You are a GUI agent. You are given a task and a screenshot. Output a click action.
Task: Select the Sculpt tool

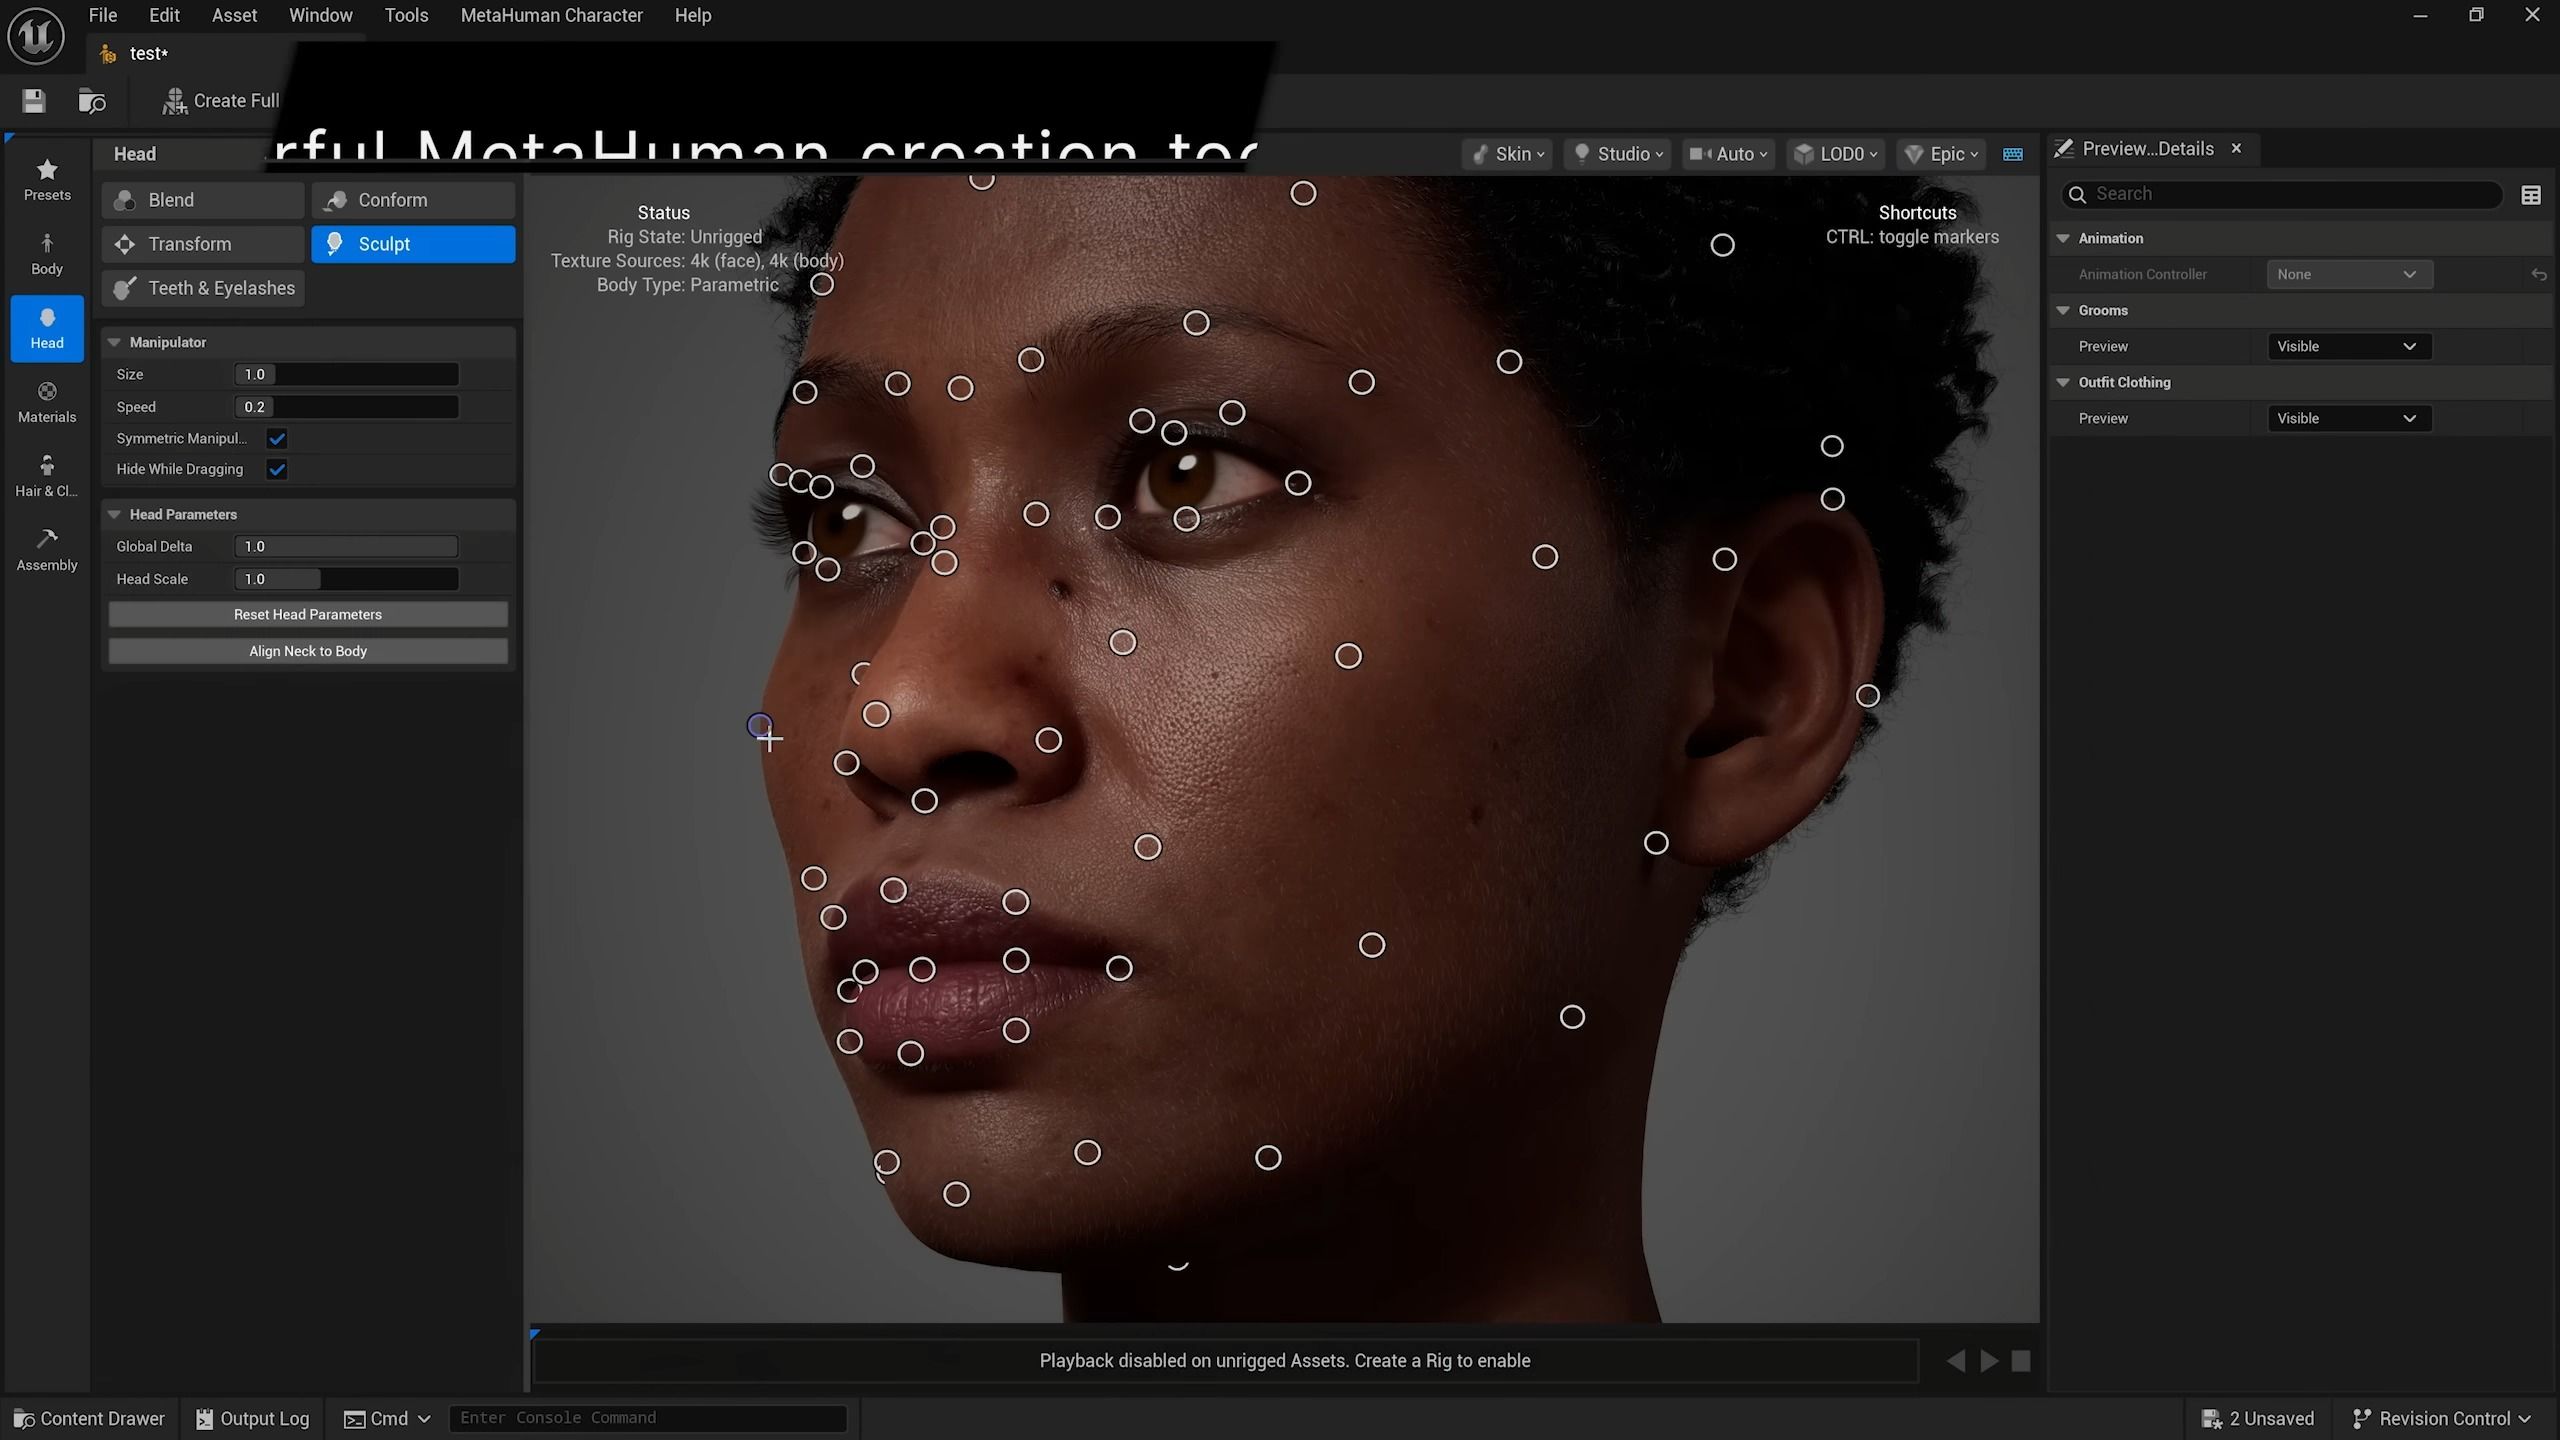(x=413, y=243)
